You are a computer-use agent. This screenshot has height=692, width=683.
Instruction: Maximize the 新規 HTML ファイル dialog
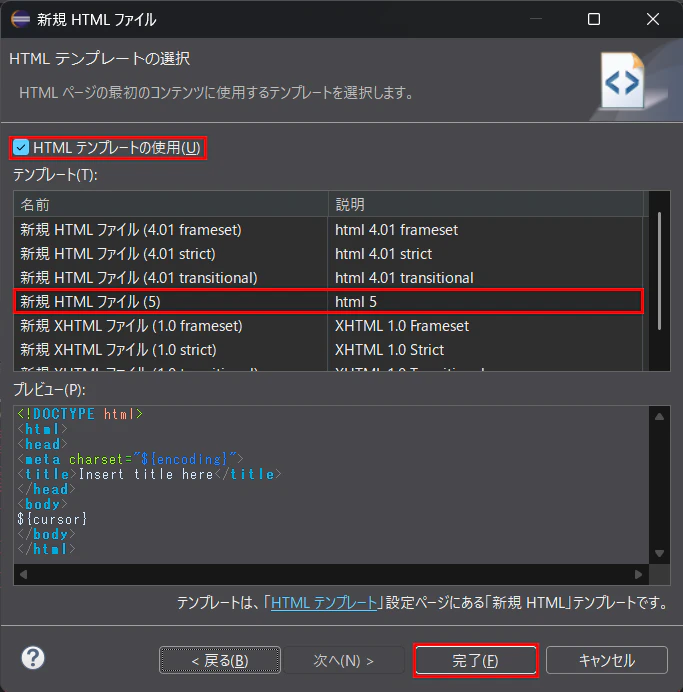pyautogui.click(x=594, y=19)
